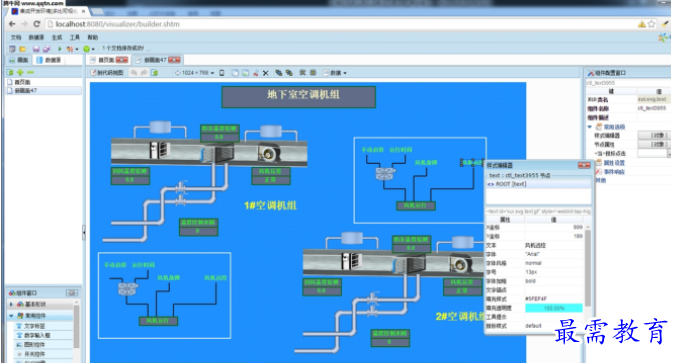The height and width of the screenshot is (363, 676).
Task: Click the cyan 100.00% fill opacity bar
Action: [554, 308]
